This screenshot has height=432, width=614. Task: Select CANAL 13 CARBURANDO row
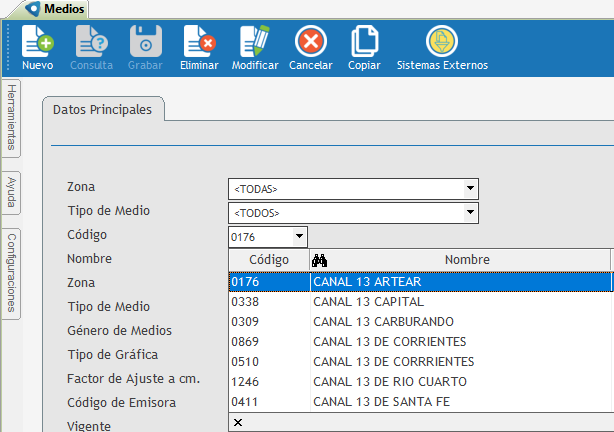pyautogui.click(x=383, y=321)
